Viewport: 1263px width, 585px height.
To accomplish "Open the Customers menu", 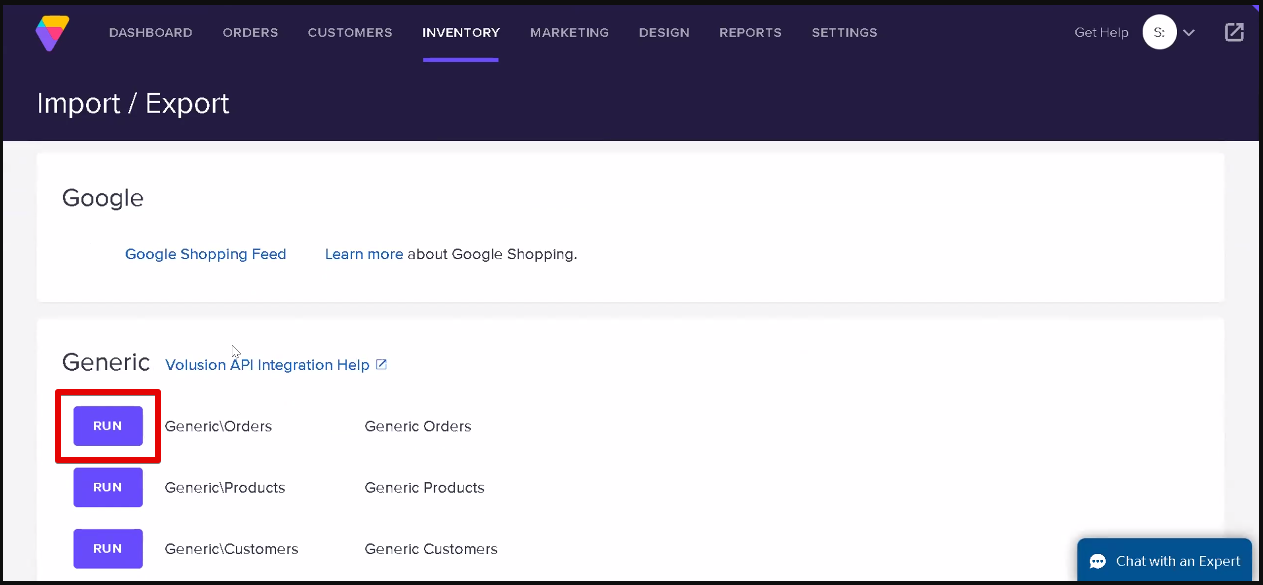I will (x=350, y=33).
